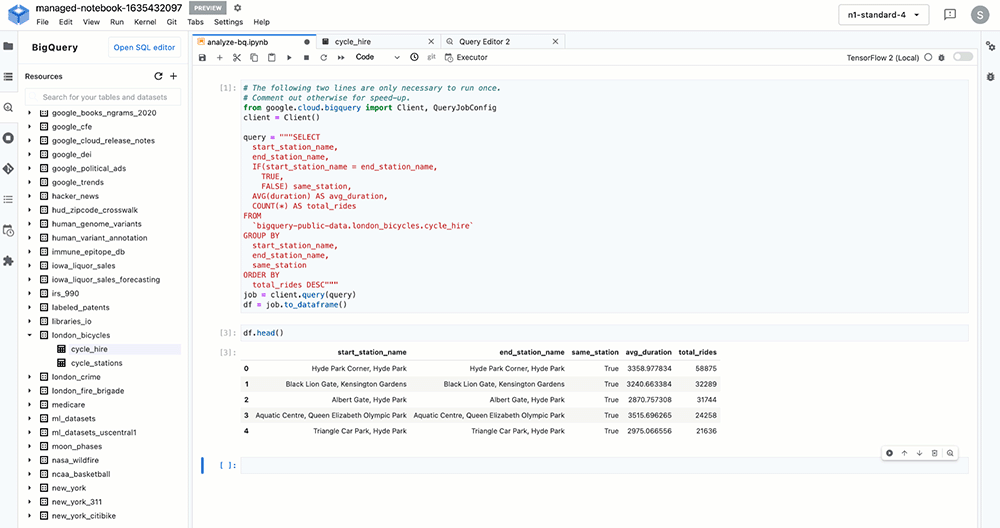Open the table of contents icon in left sidebar
1000x528 pixels.
click(8, 200)
